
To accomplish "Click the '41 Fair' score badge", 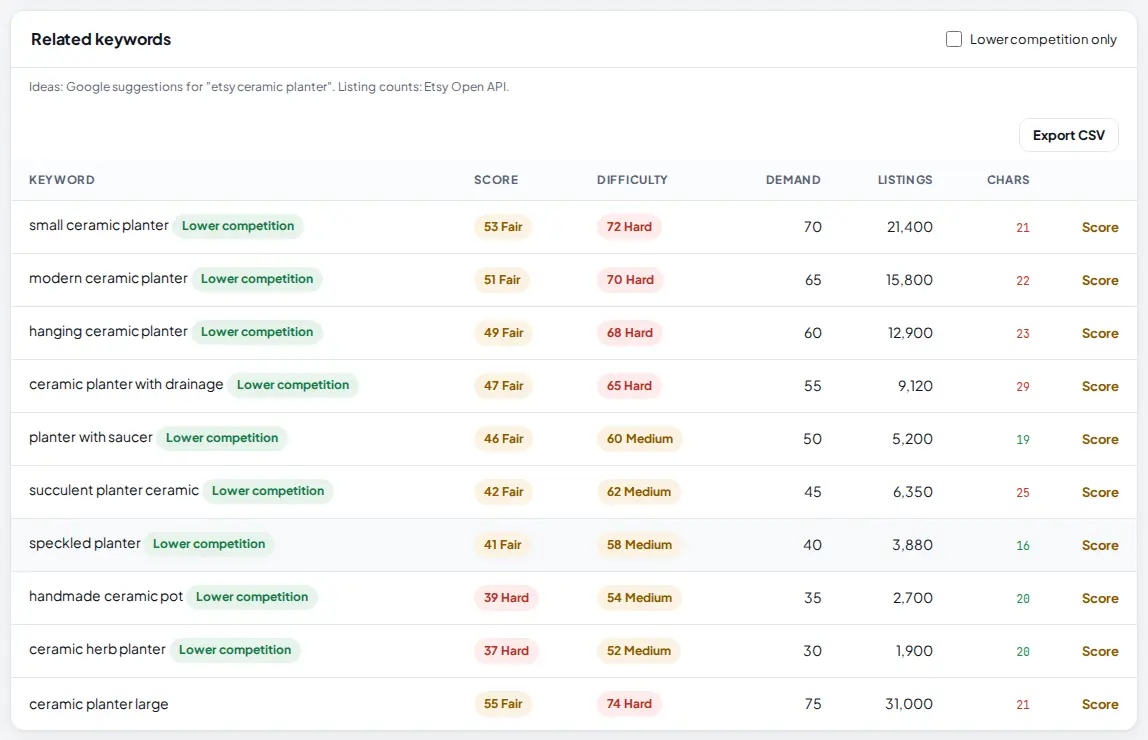I will (503, 545).
